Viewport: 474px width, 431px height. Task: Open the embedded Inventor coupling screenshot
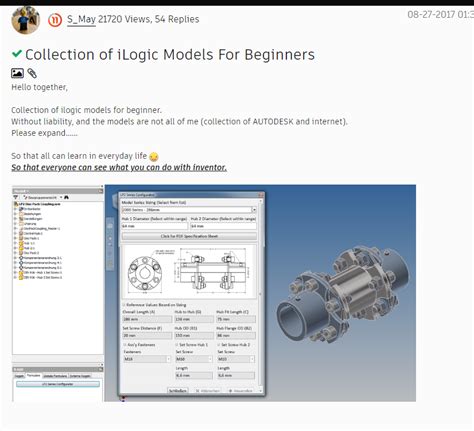pyautogui.click(x=214, y=293)
